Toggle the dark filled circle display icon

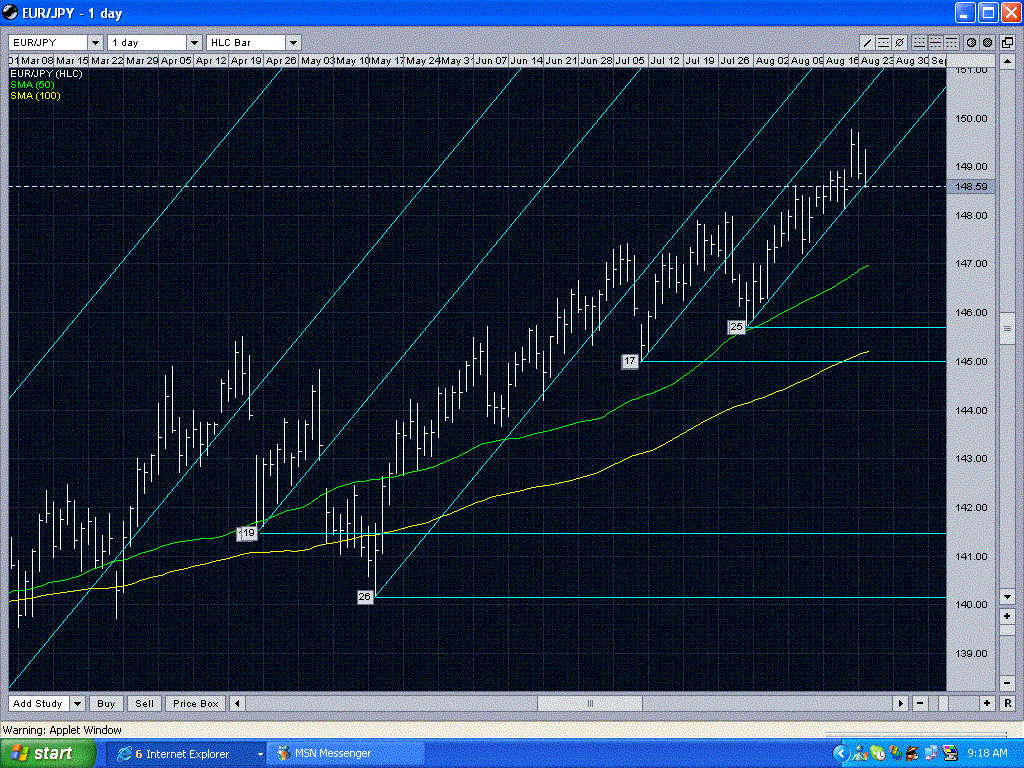988,42
